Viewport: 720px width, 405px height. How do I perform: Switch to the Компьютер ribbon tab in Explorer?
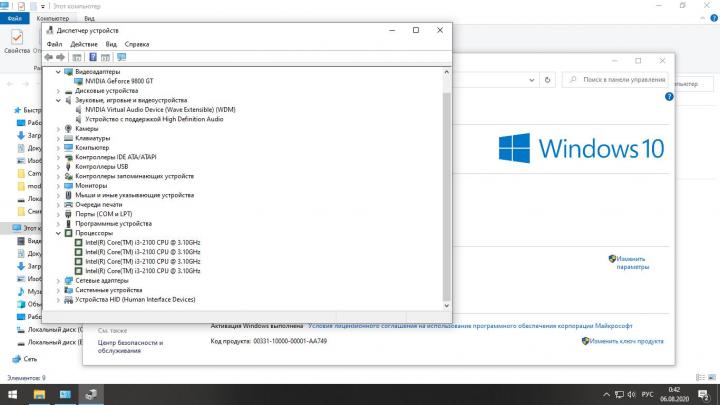pyautogui.click(x=53, y=18)
